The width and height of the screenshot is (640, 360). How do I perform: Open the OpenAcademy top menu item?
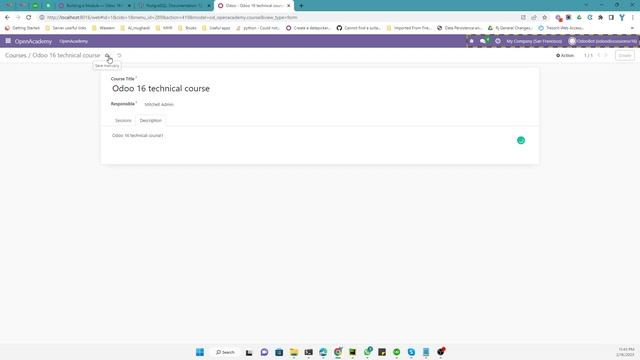pos(73,41)
